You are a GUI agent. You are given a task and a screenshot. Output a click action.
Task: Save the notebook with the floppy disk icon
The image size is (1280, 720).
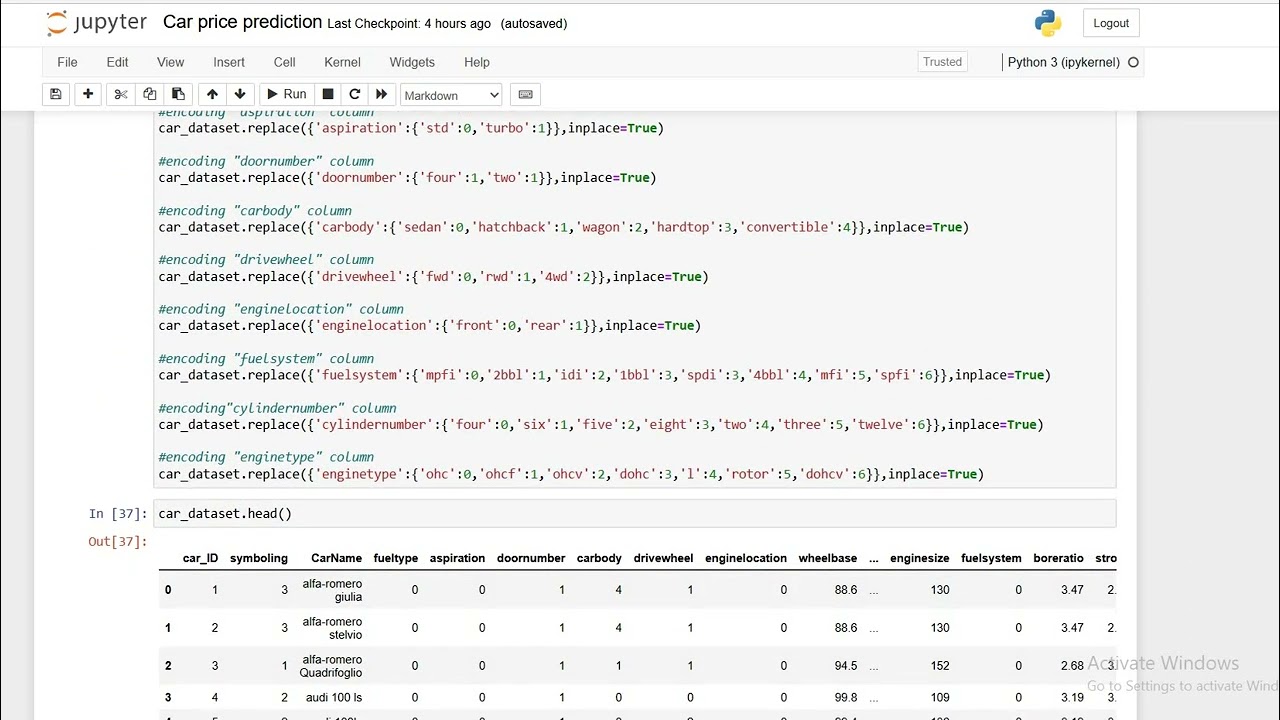click(x=56, y=94)
